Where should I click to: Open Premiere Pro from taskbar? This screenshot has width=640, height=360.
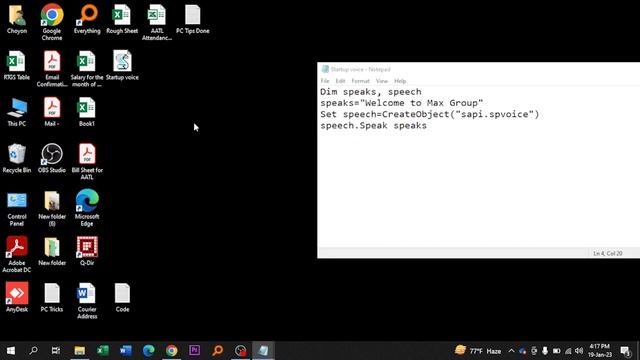[195, 351]
